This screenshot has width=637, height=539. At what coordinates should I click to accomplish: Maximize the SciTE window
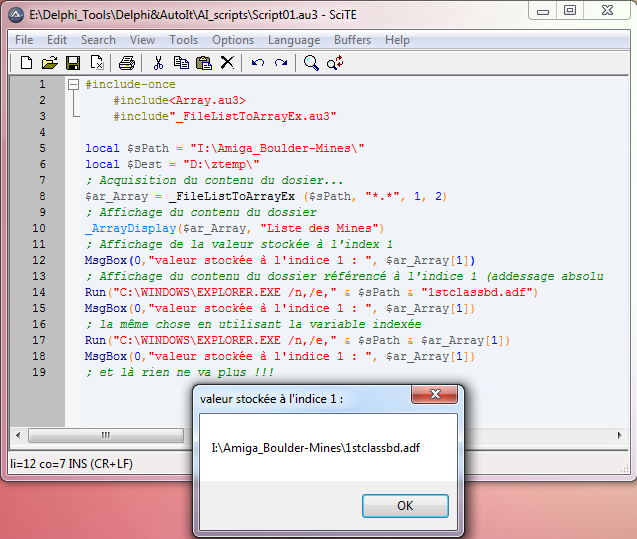click(x=570, y=11)
